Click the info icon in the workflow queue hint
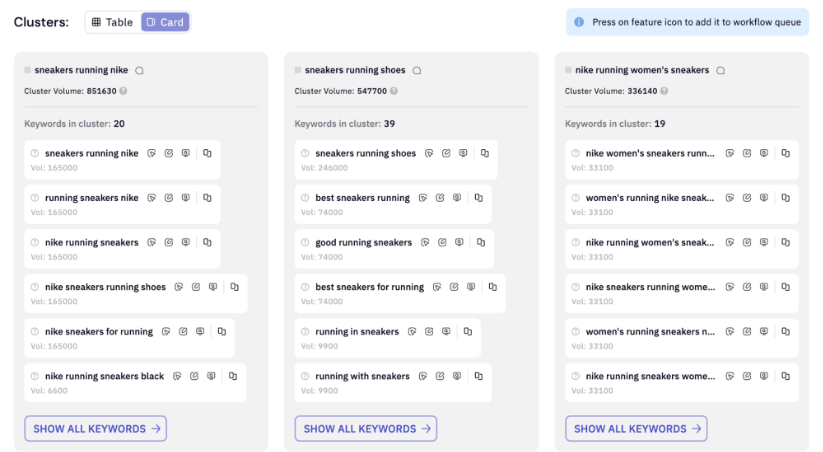The width and height of the screenshot is (823, 452). (581, 22)
